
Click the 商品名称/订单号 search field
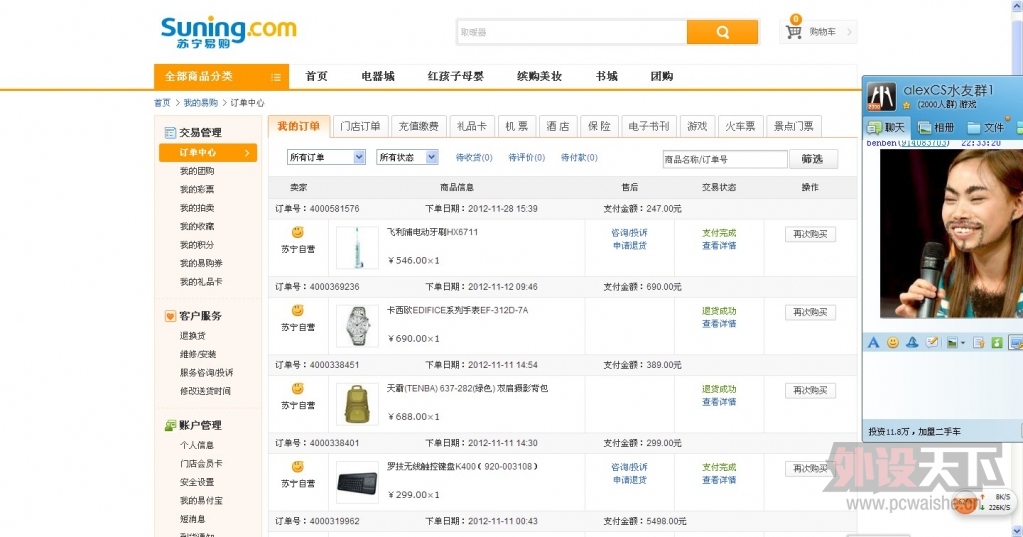pos(725,159)
